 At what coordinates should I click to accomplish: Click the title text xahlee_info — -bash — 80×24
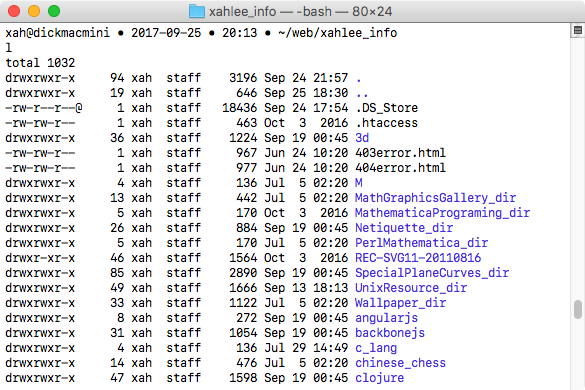pos(300,12)
